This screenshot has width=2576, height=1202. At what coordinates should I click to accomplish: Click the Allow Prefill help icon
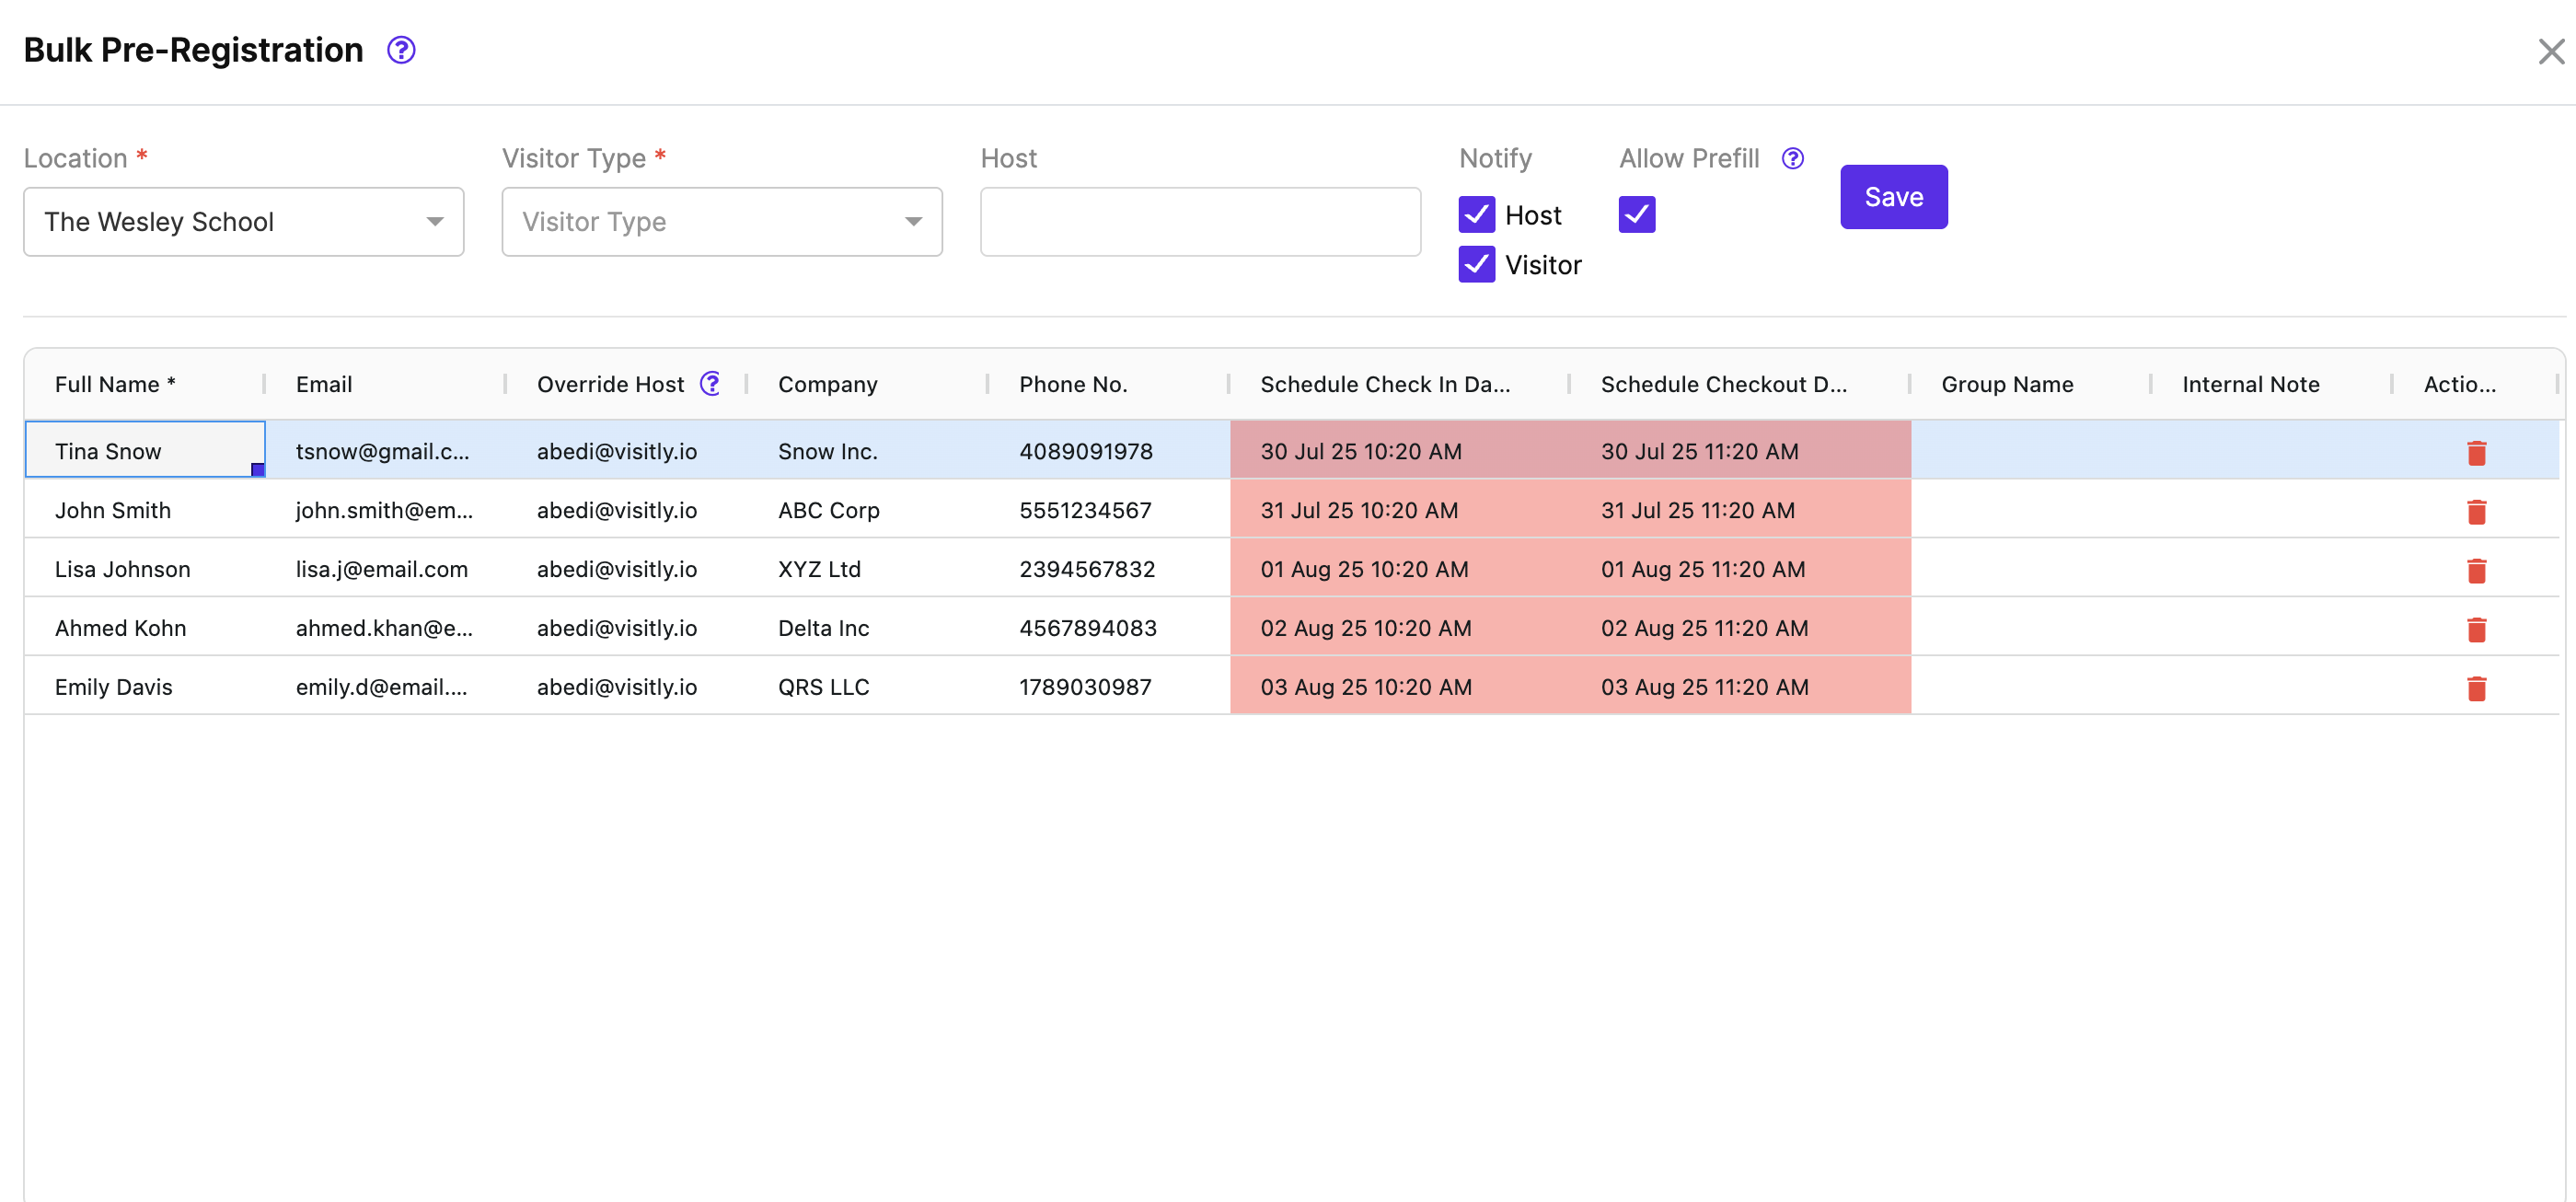pos(1792,158)
